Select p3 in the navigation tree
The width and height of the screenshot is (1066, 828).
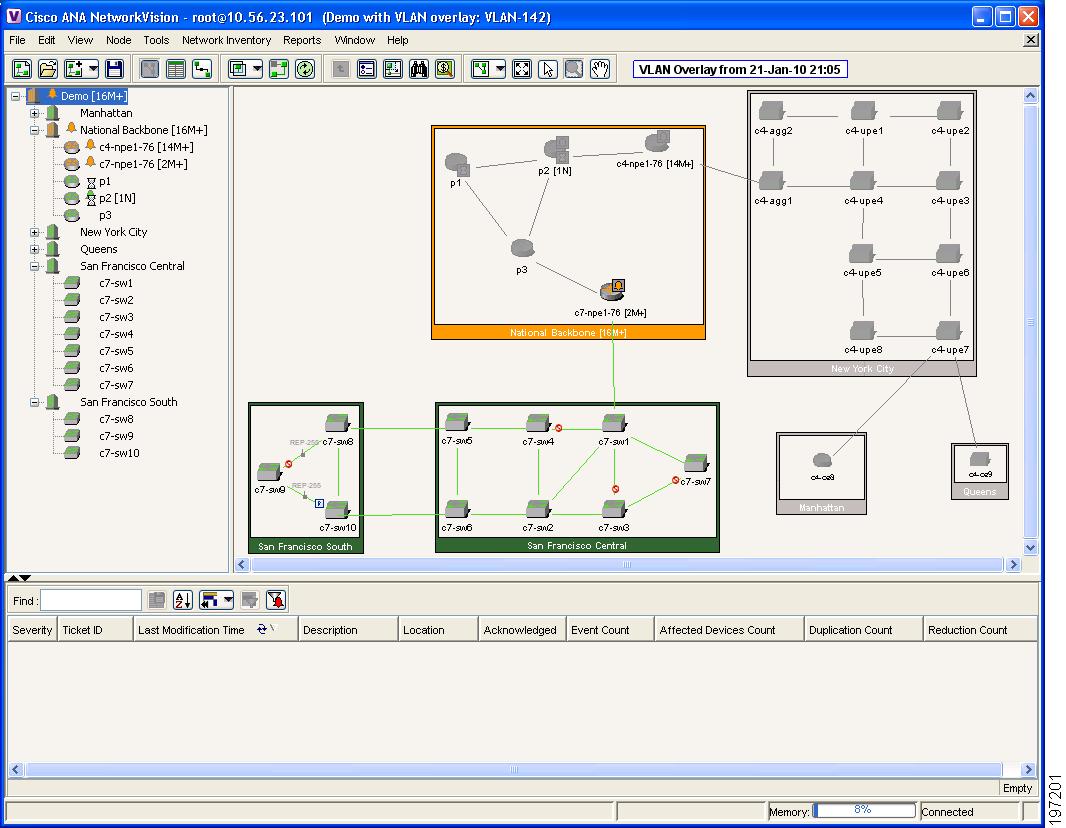click(105, 215)
